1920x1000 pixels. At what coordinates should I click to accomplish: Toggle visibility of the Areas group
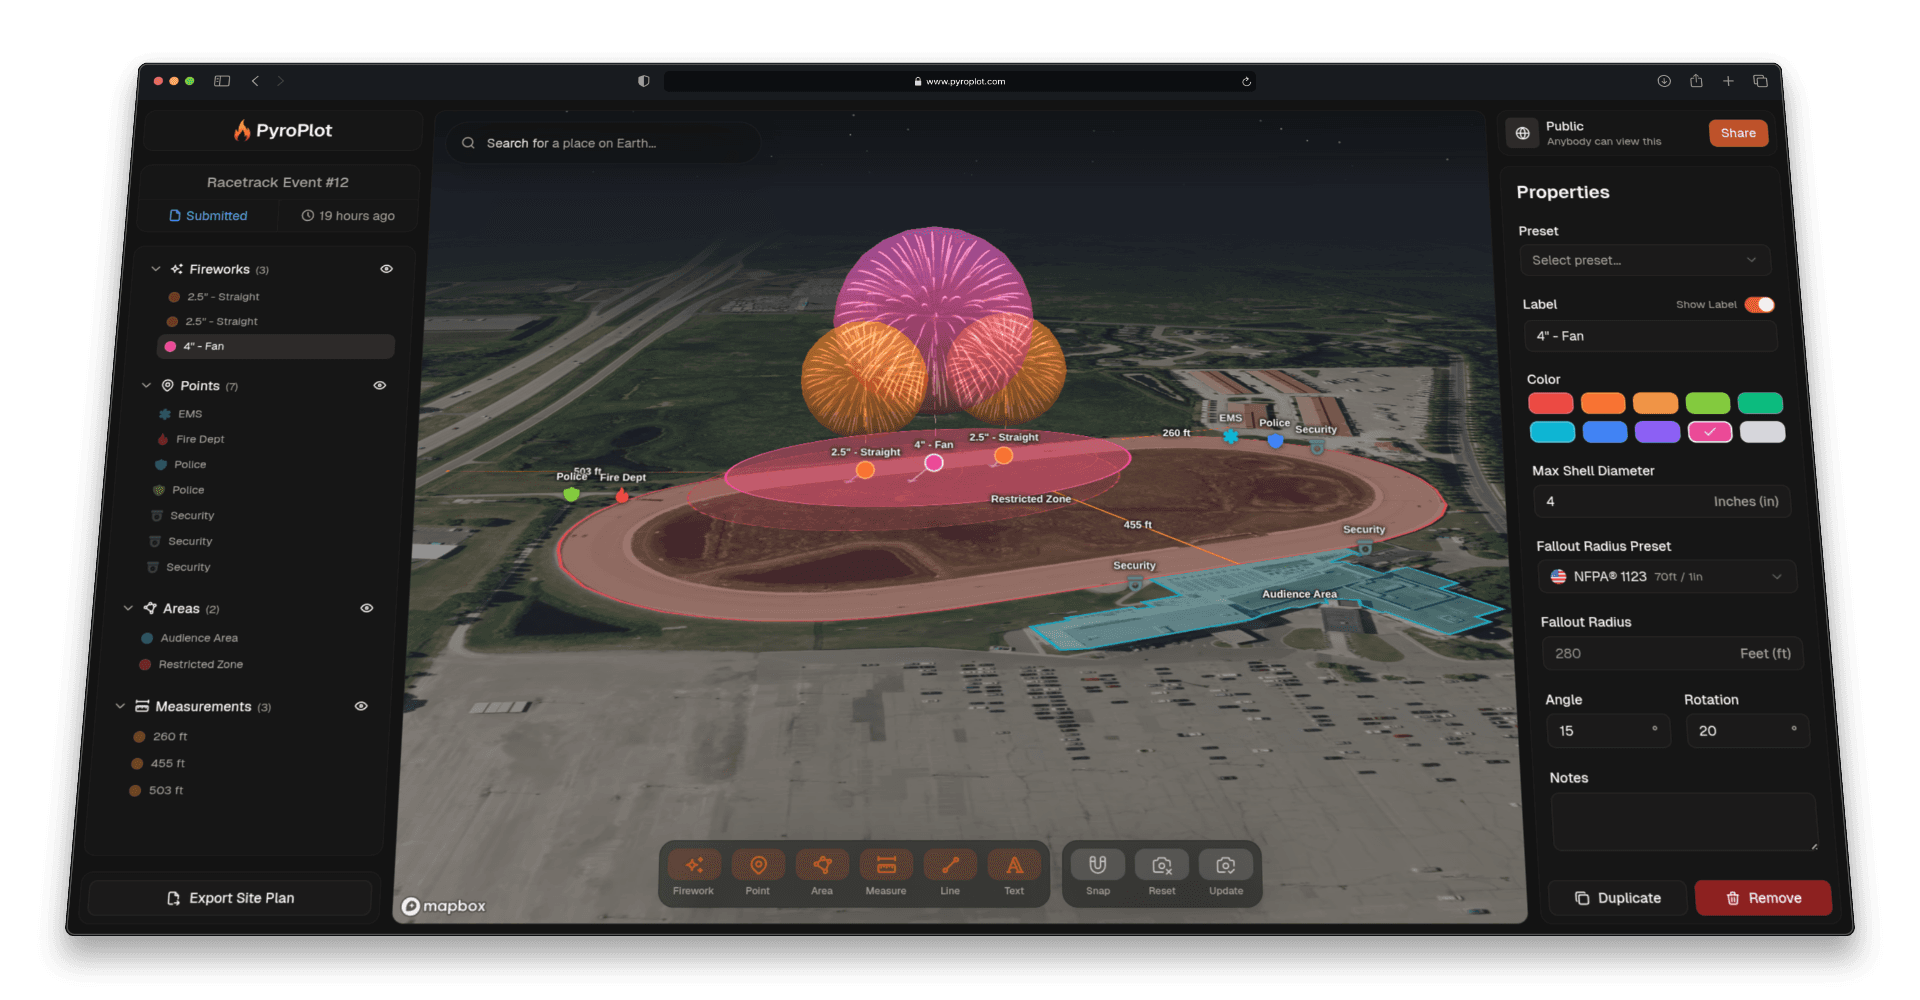366,607
